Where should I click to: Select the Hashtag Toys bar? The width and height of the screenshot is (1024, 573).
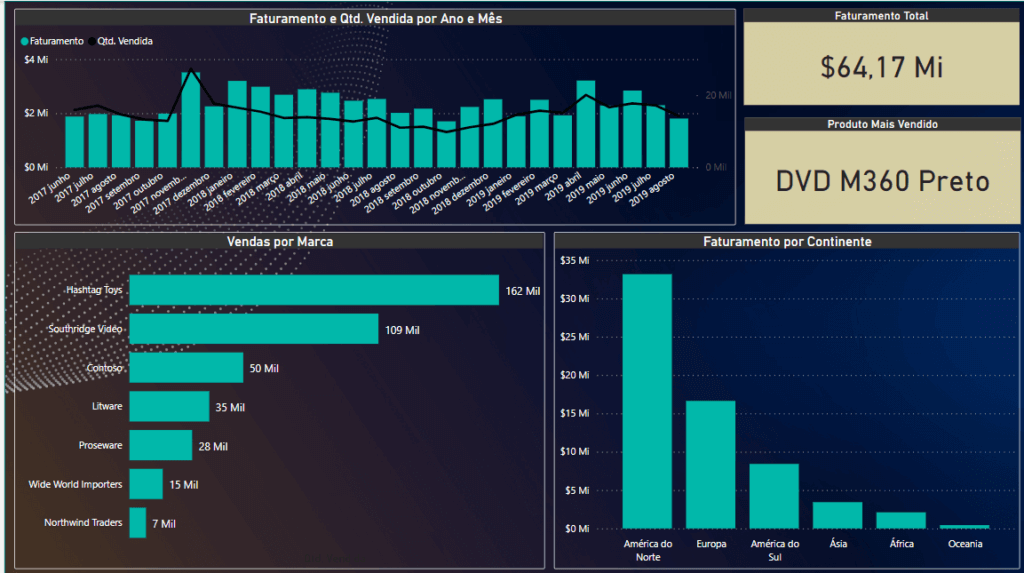click(x=314, y=290)
